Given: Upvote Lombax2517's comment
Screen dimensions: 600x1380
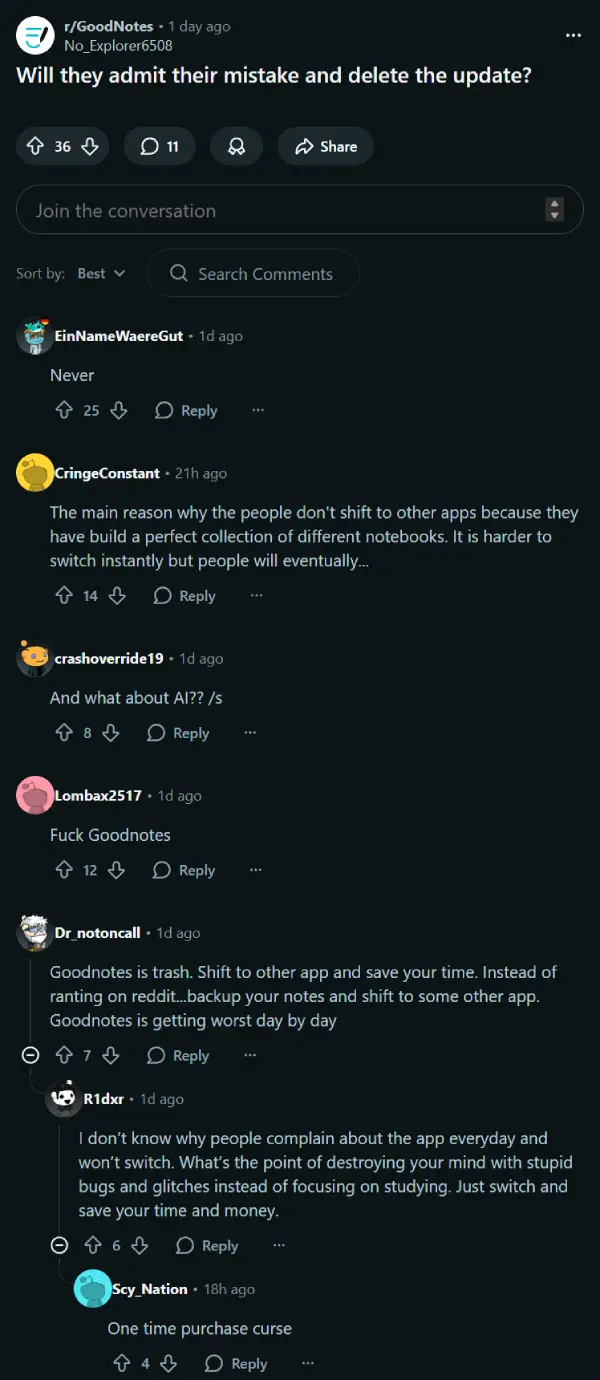Looking at the screenshot, I should click(64, 870).
